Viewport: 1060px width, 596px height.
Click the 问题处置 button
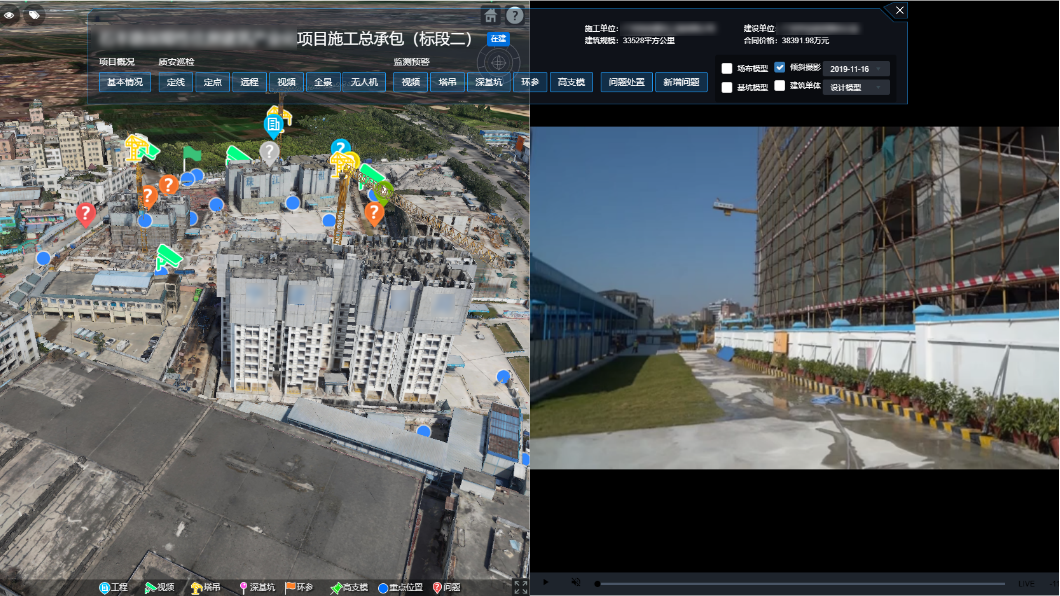click(627, 83)
